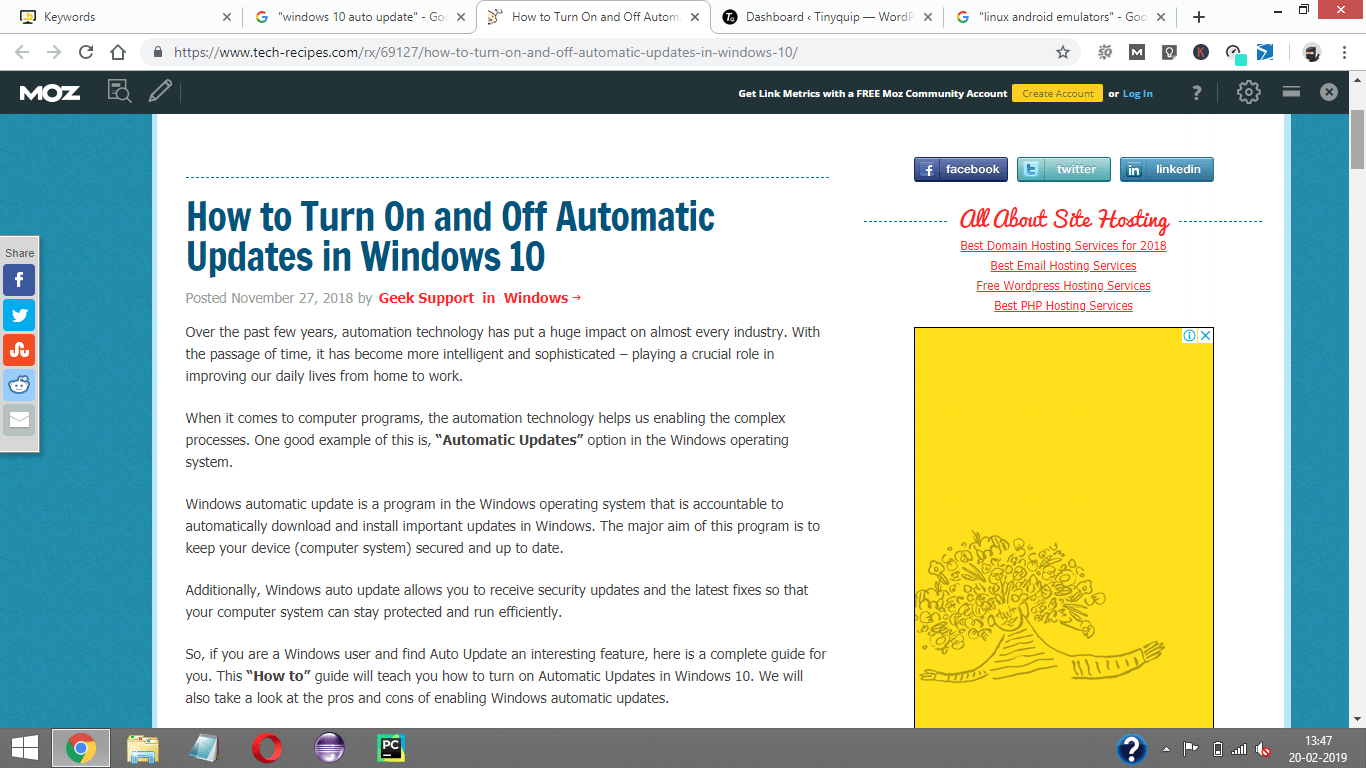Click the linkedin button above sidebar

tap(1166, 169)
